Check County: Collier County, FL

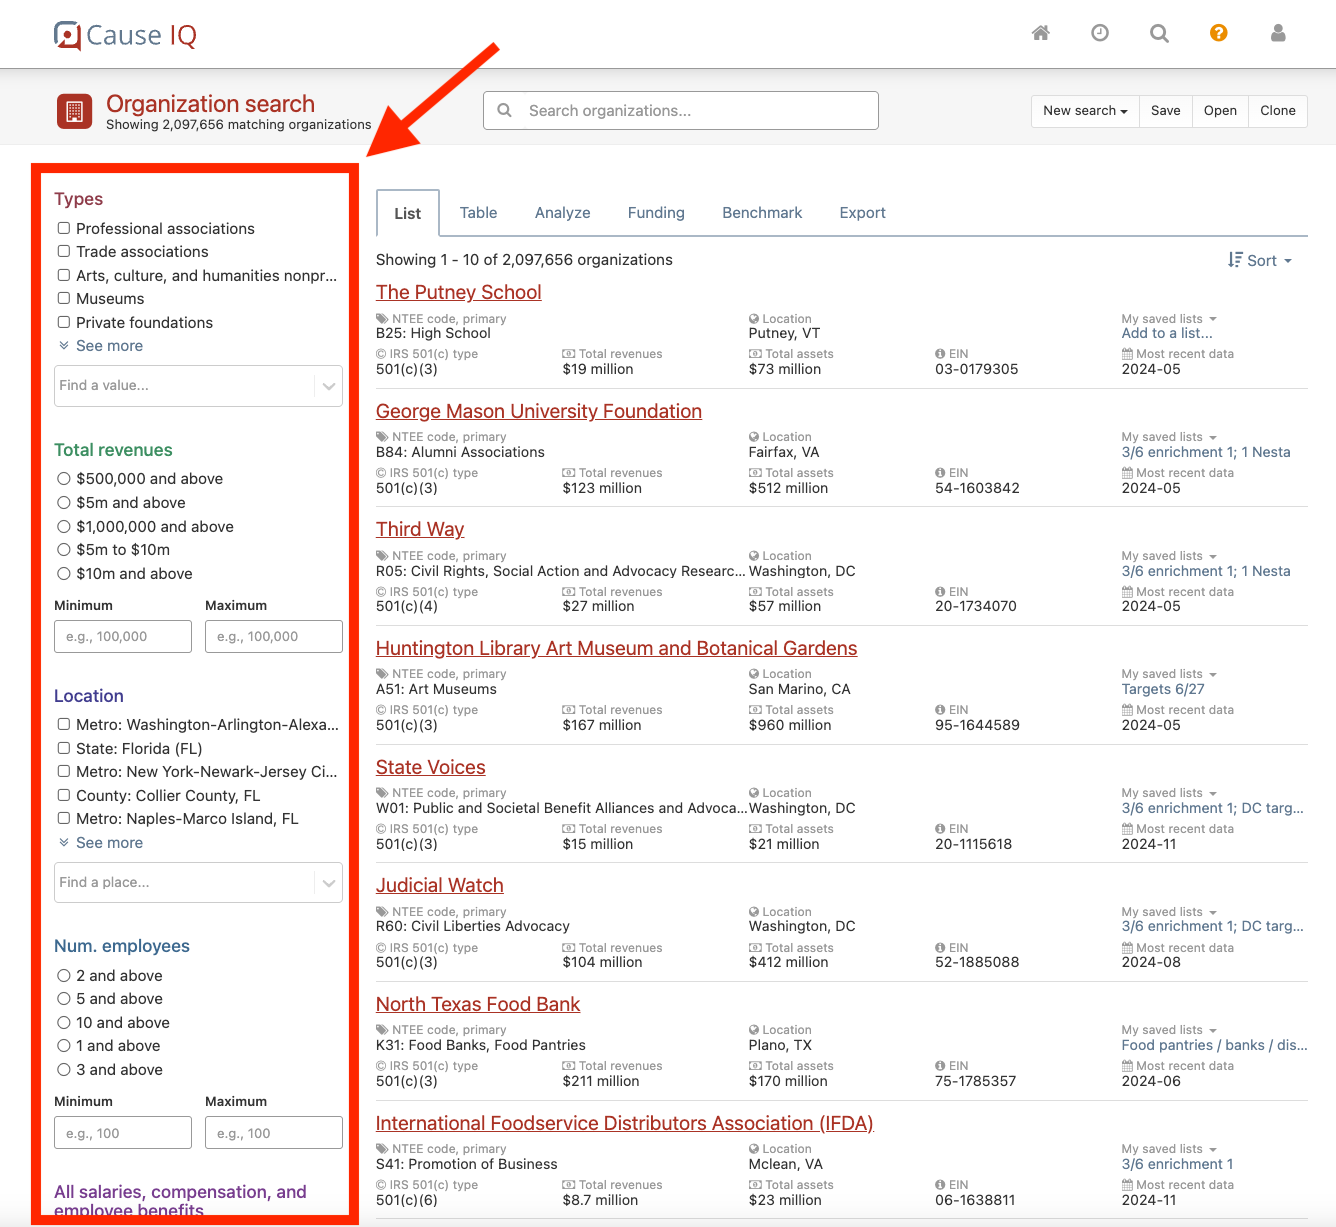64,795
